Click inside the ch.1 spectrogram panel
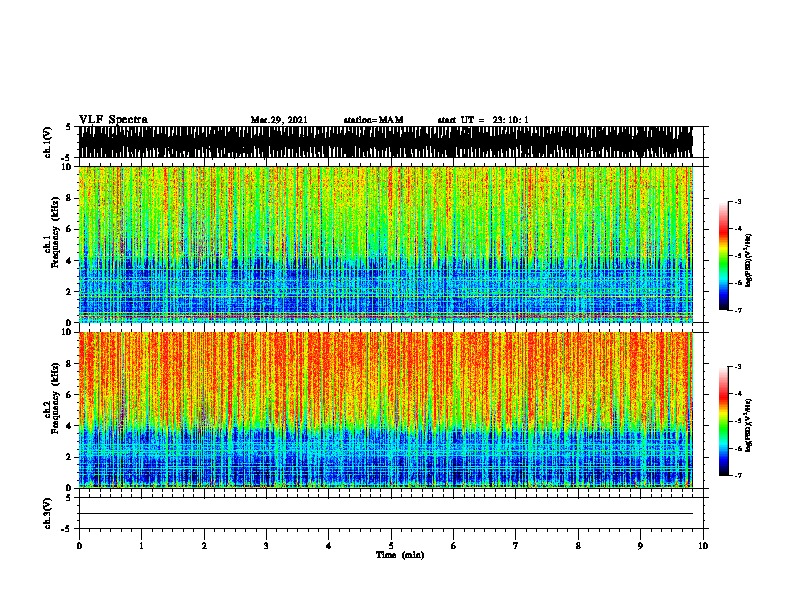 pyautogui.click(x=386, y=244)
